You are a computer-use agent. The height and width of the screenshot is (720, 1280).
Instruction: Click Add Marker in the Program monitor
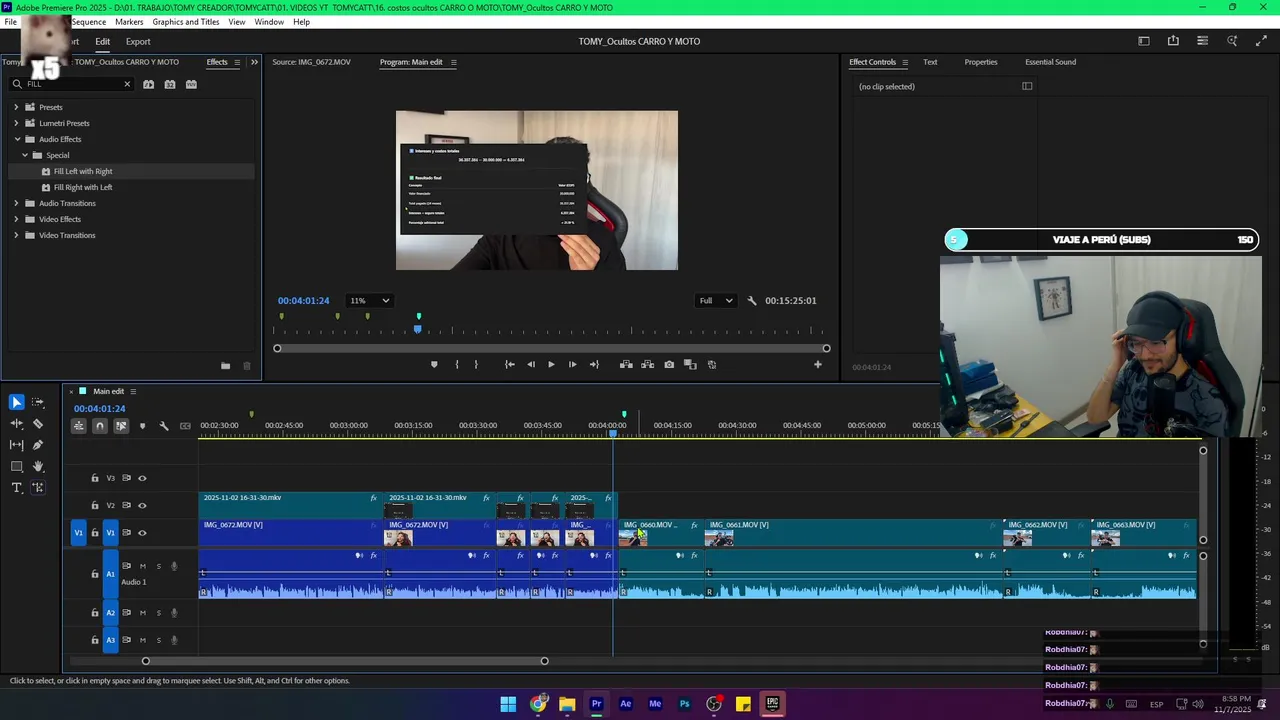pos(434,365)
